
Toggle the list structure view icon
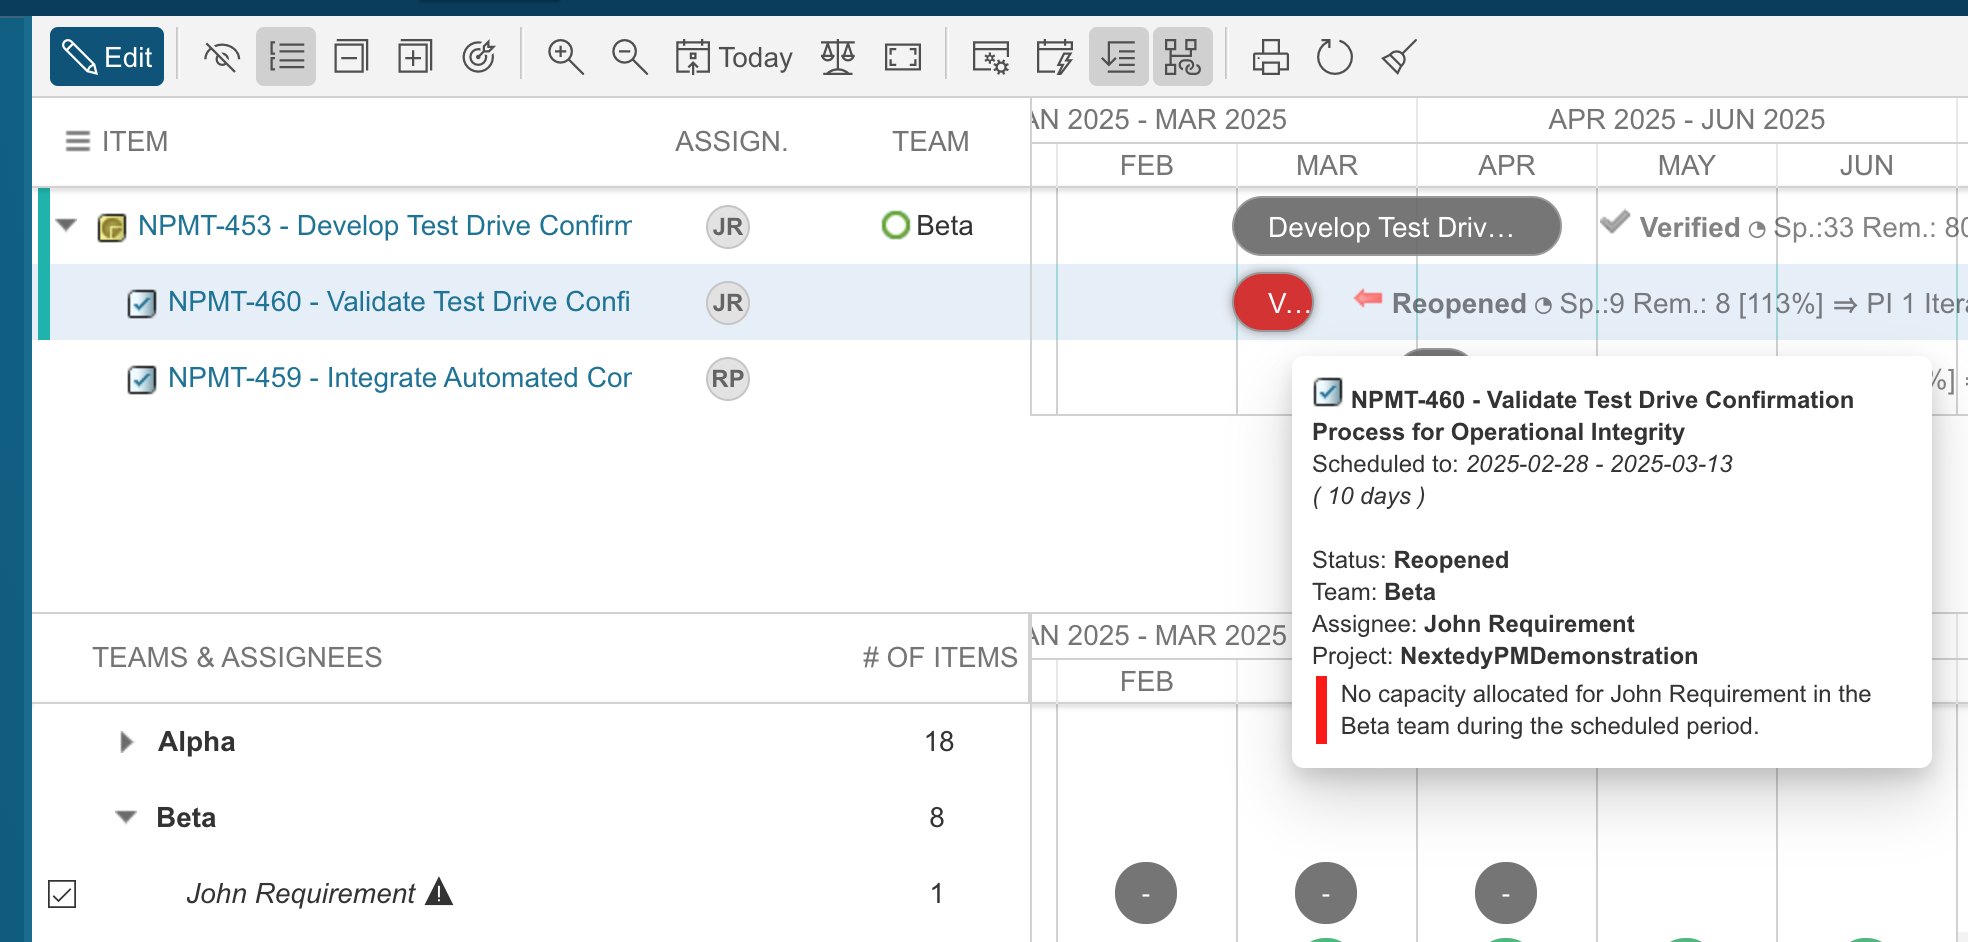tap(286, 57)
